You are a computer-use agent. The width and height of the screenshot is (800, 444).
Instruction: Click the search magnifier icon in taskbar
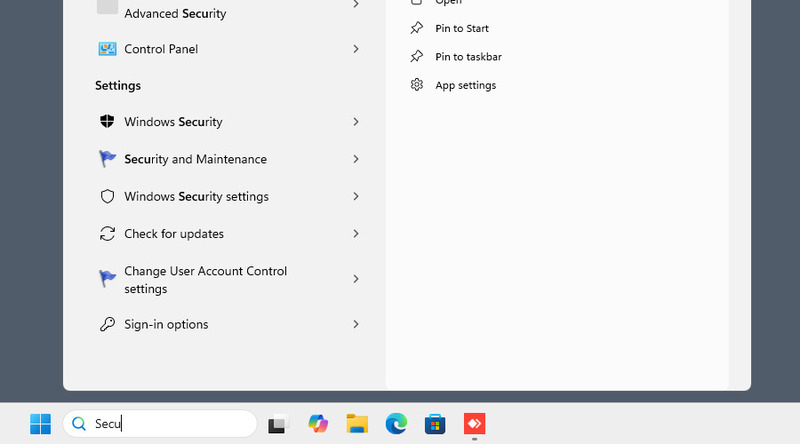(79, 424)
